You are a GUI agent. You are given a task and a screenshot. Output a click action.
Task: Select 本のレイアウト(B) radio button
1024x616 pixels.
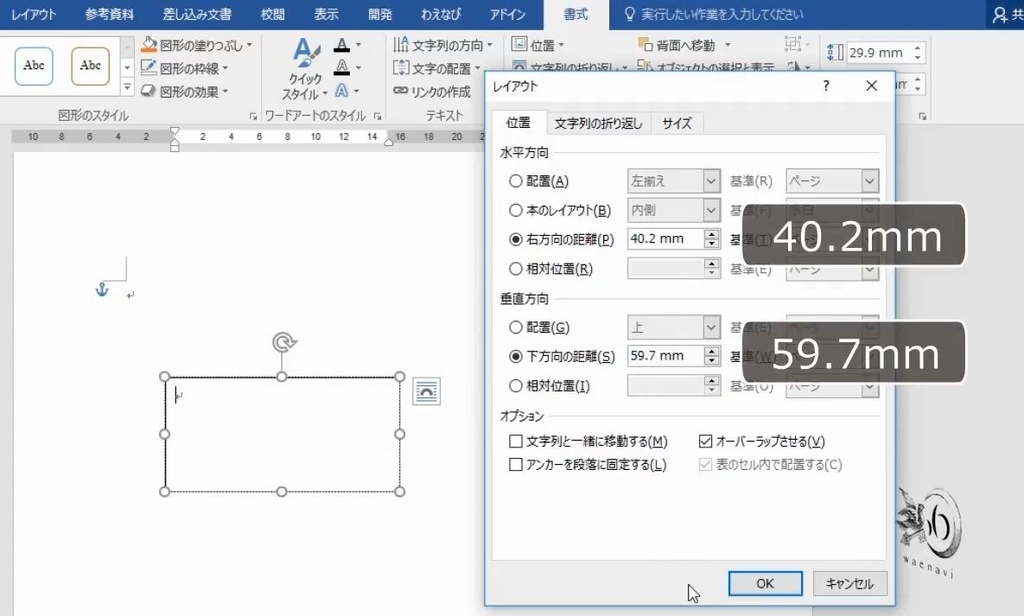coord(516,210)
